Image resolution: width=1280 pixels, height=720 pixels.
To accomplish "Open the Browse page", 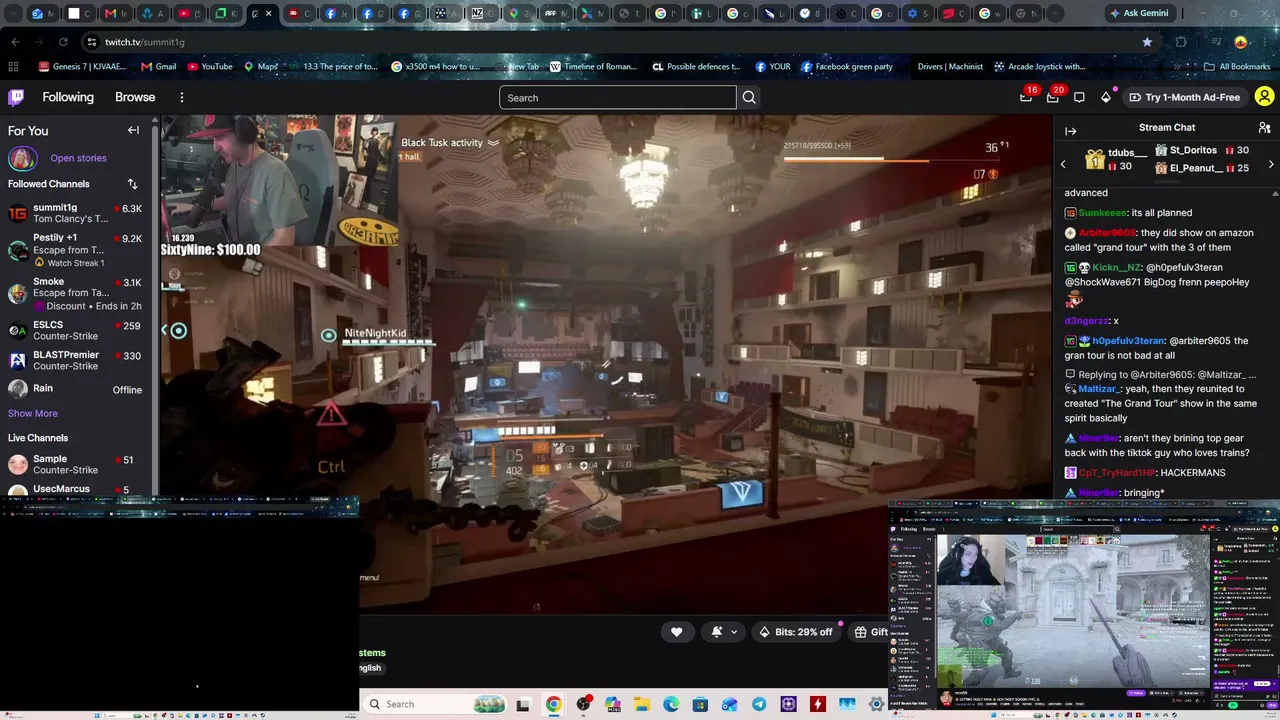I will 135,97.
